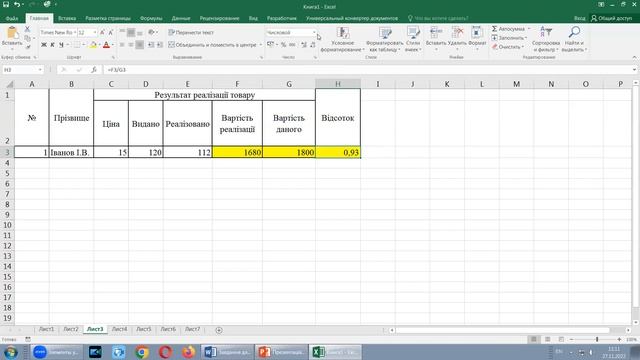Click the fill color bucket icon
640x360 pixels.
[93, 45]
